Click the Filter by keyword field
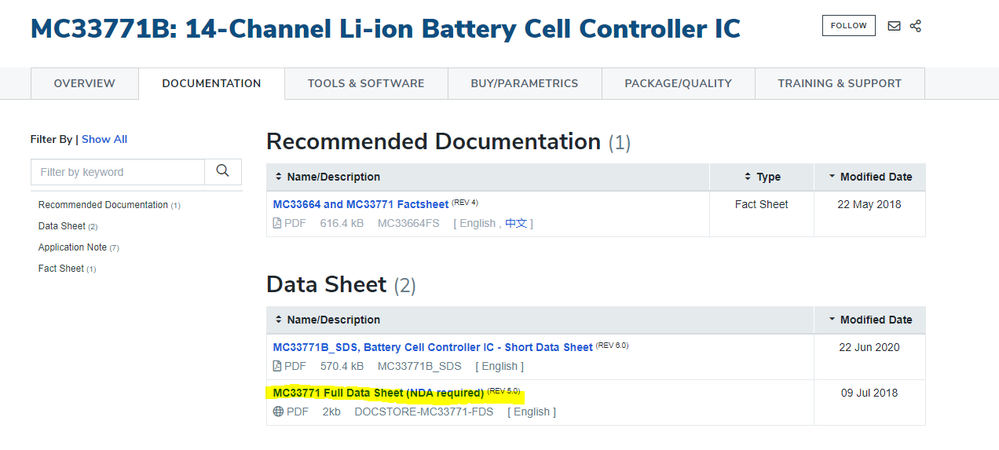 [x=118, y=172]
